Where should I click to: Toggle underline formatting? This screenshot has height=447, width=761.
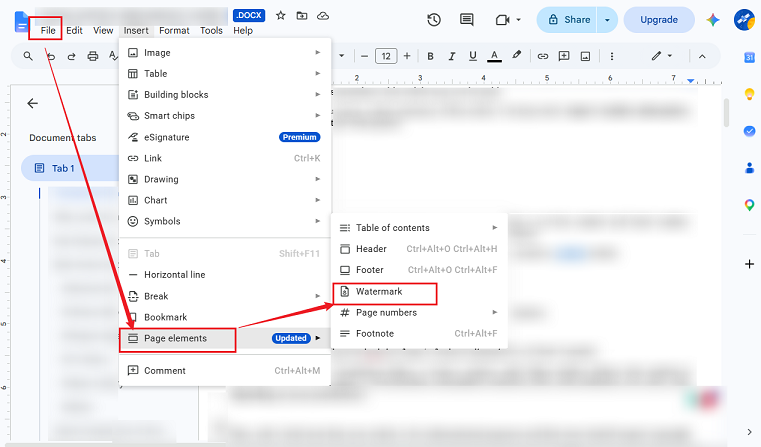(473, 56)
